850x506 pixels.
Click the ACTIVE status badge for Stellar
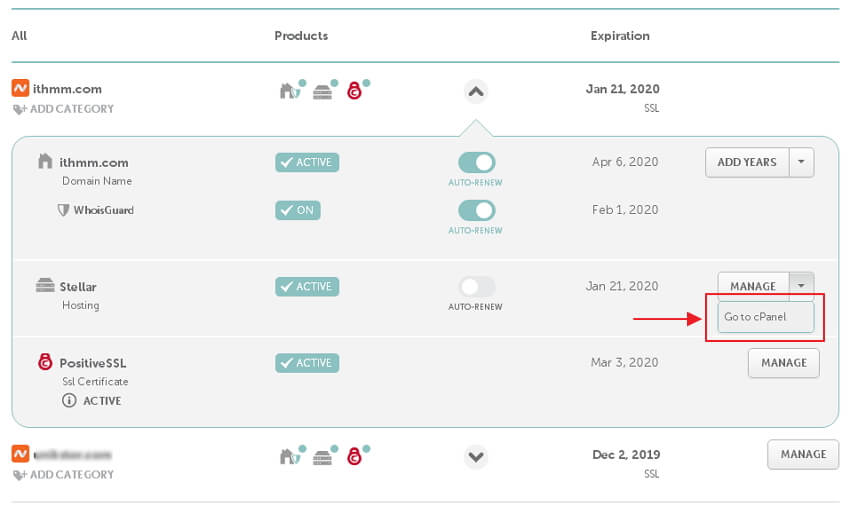click(307, 286)
